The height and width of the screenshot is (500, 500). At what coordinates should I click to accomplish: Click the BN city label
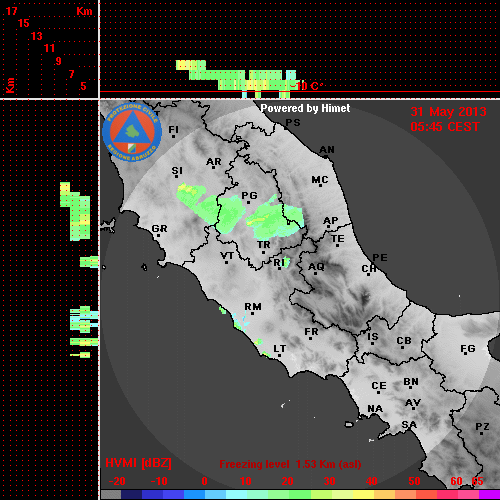pyautogui.click(x=411, y=381)
